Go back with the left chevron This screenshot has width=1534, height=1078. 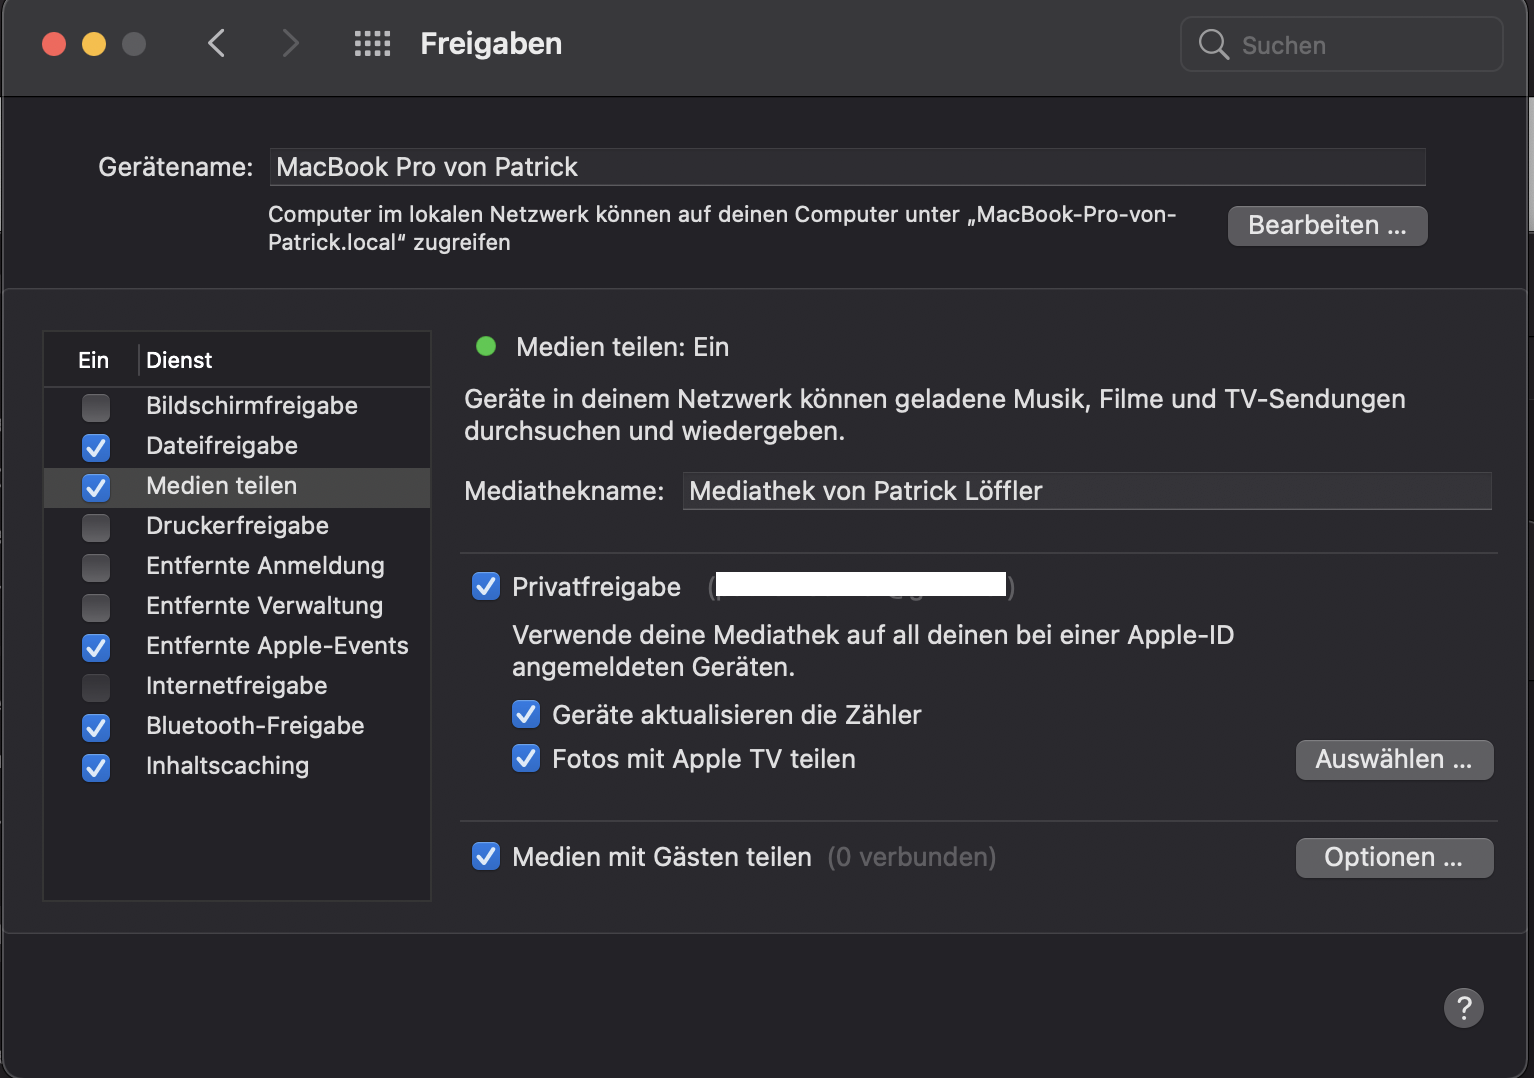click(x=216, y=43)
